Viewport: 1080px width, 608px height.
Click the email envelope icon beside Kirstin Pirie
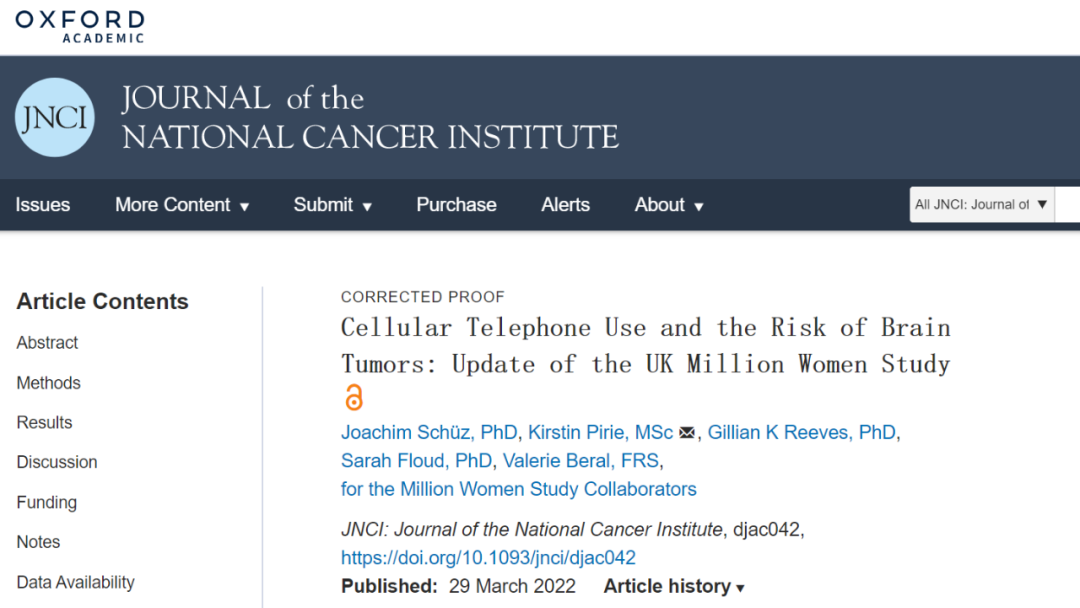click(687, 433)
